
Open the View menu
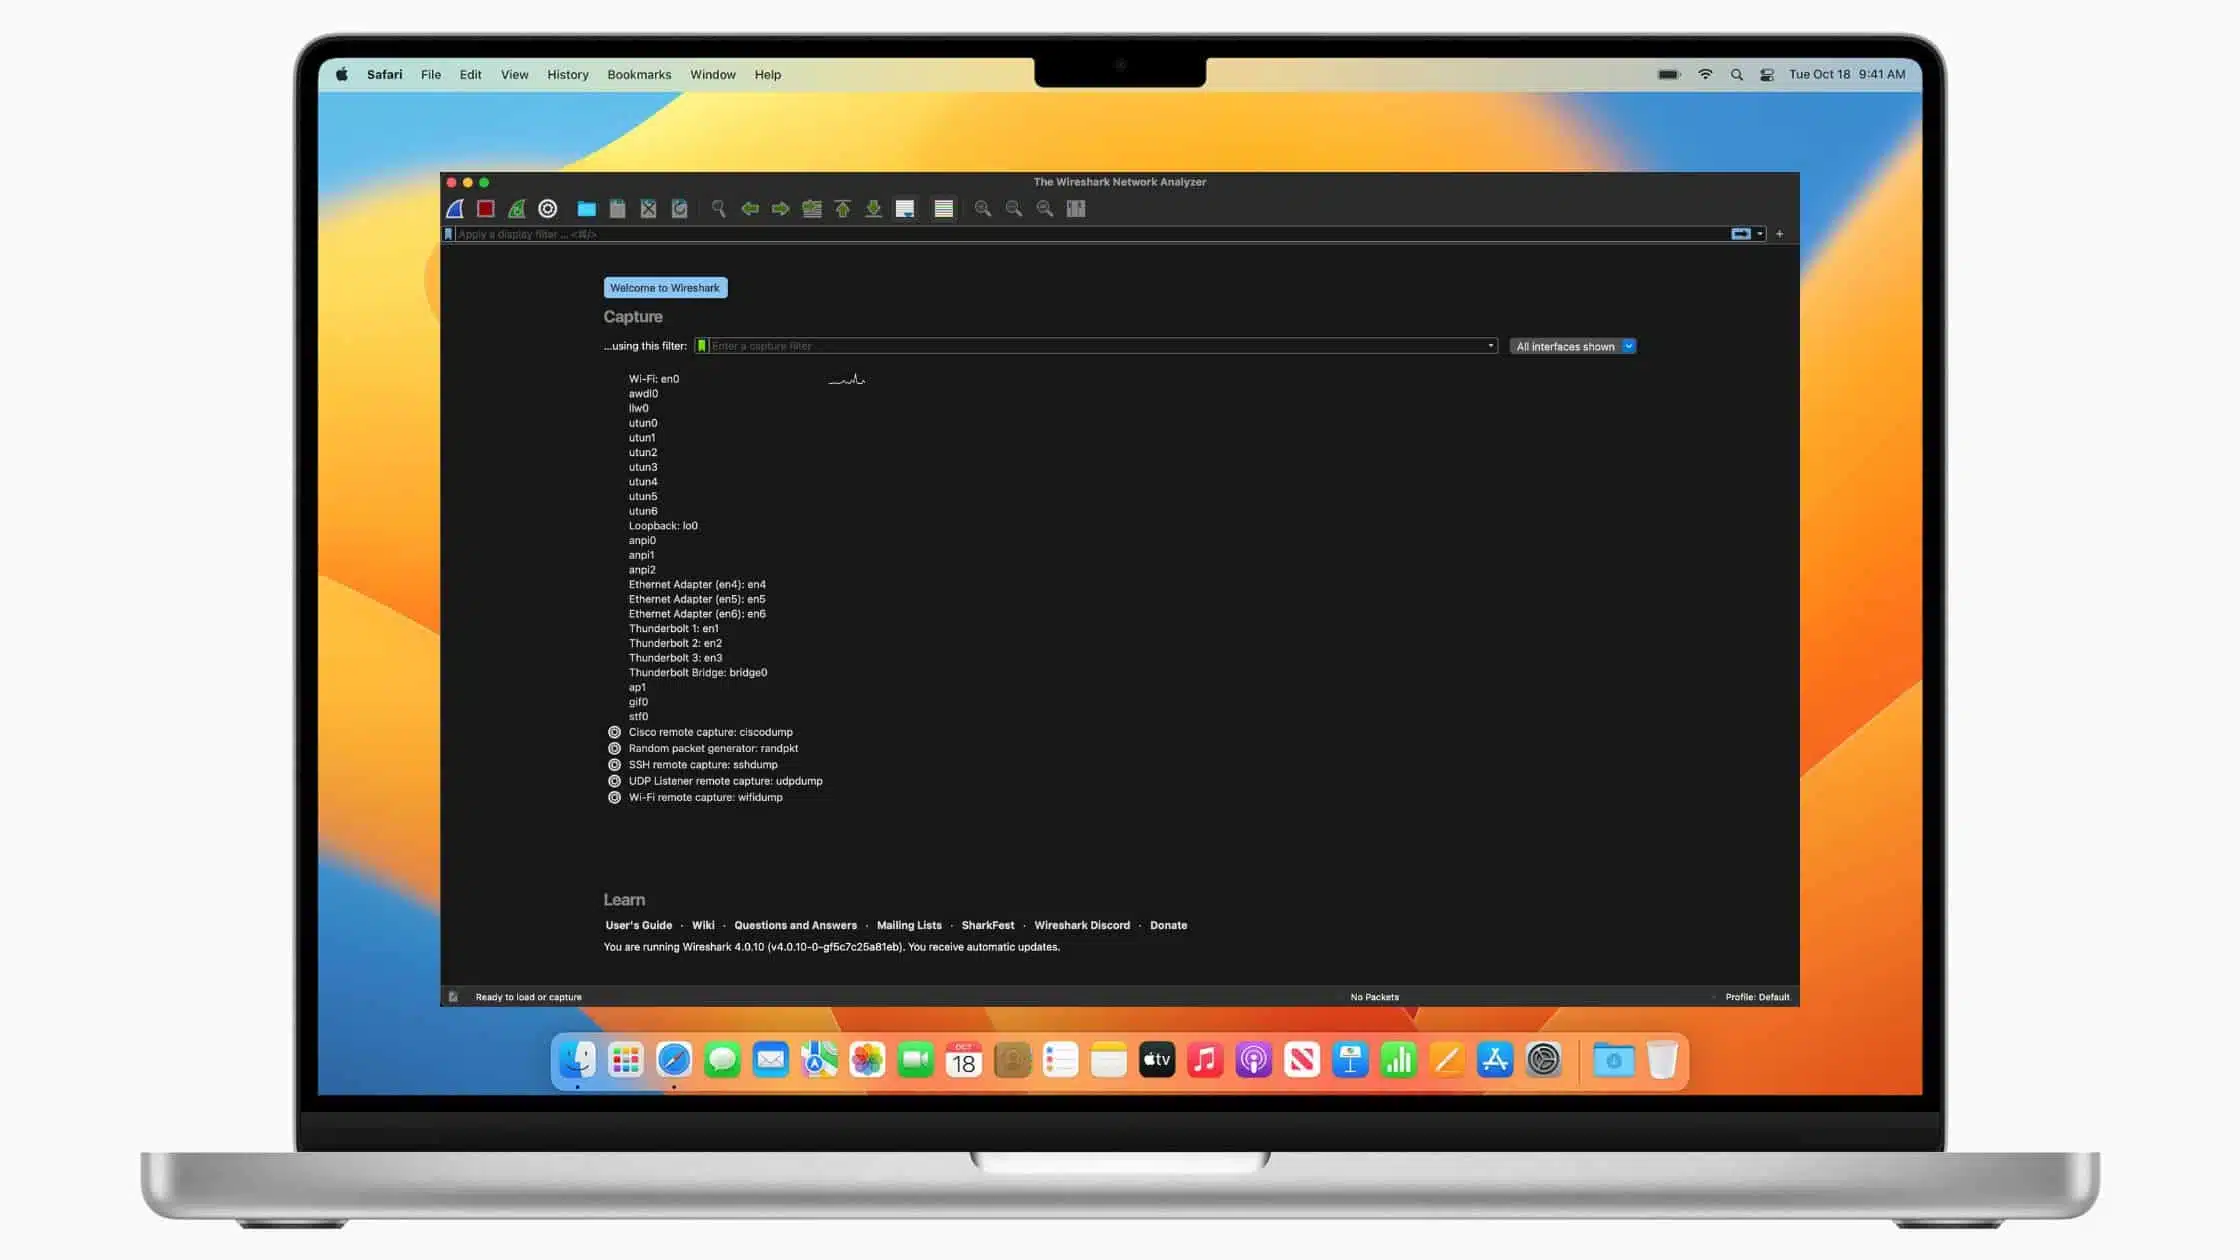[x=514, y=75]
